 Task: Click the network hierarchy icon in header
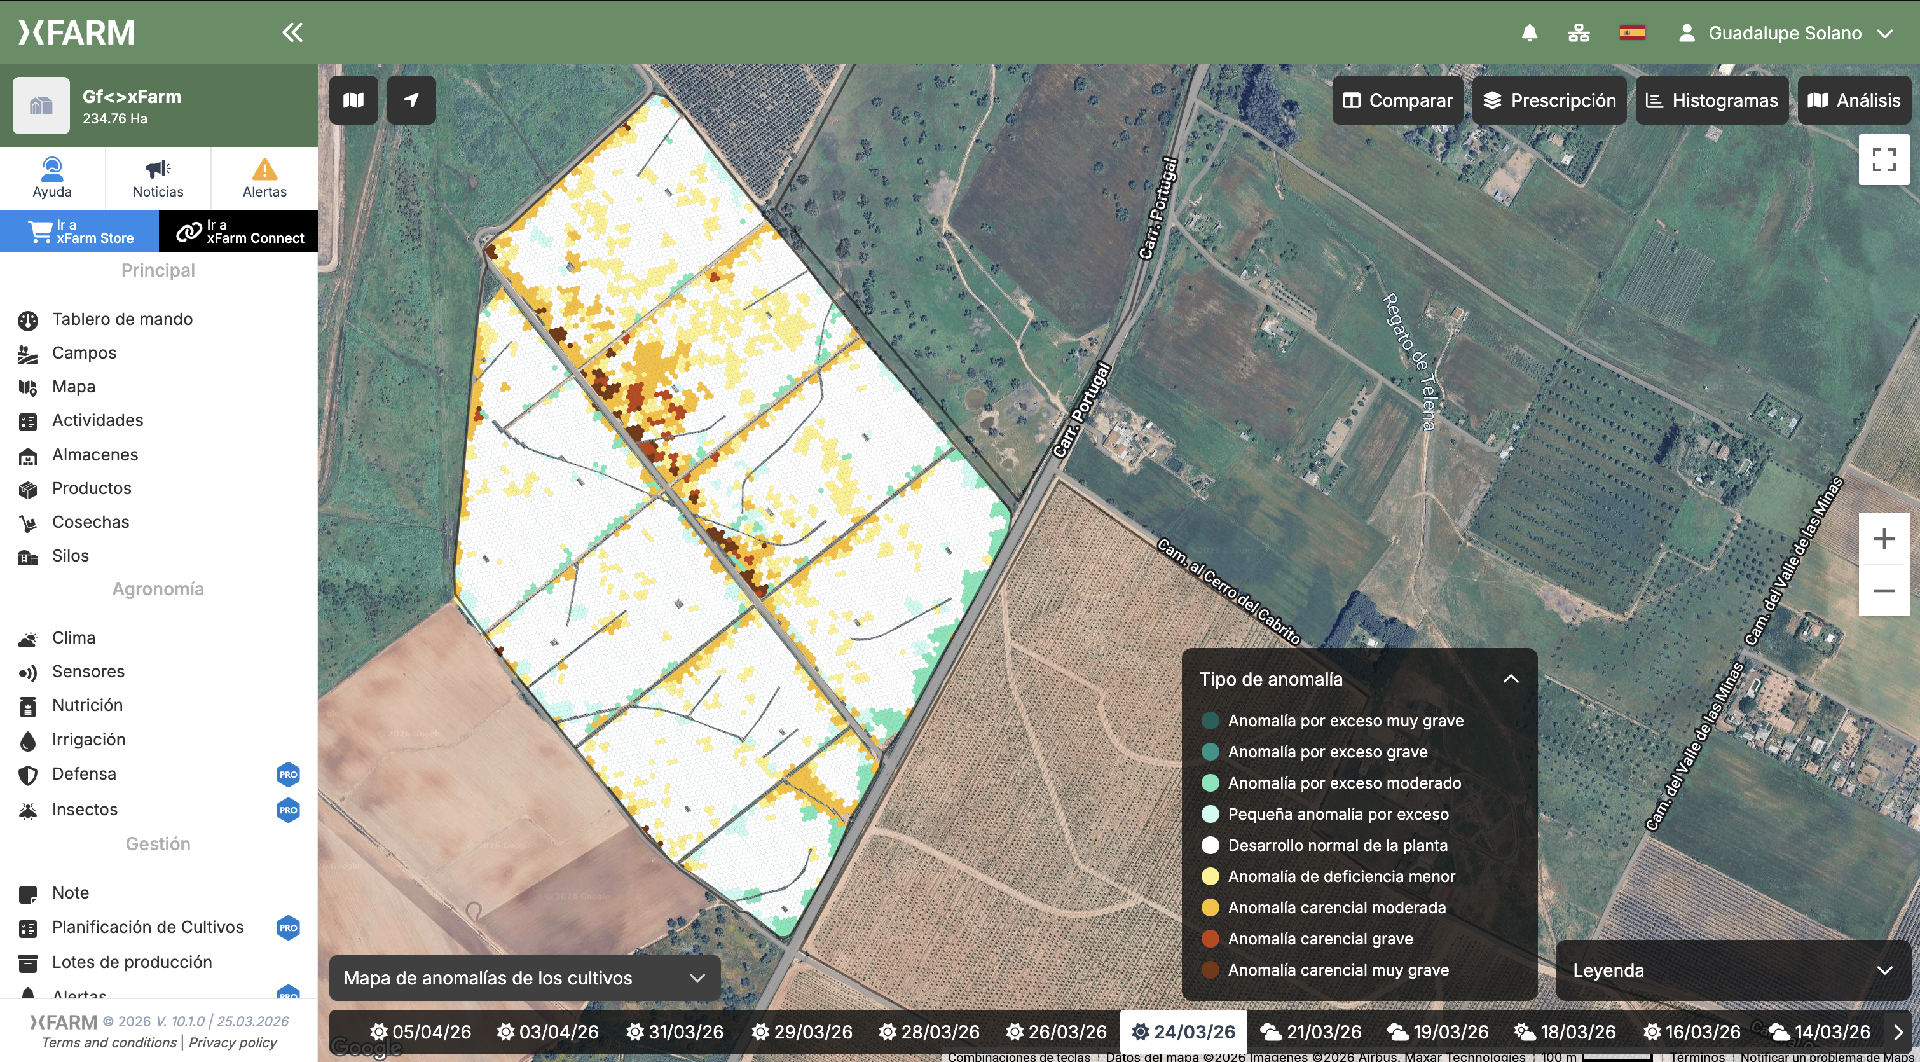[1578, 33]
